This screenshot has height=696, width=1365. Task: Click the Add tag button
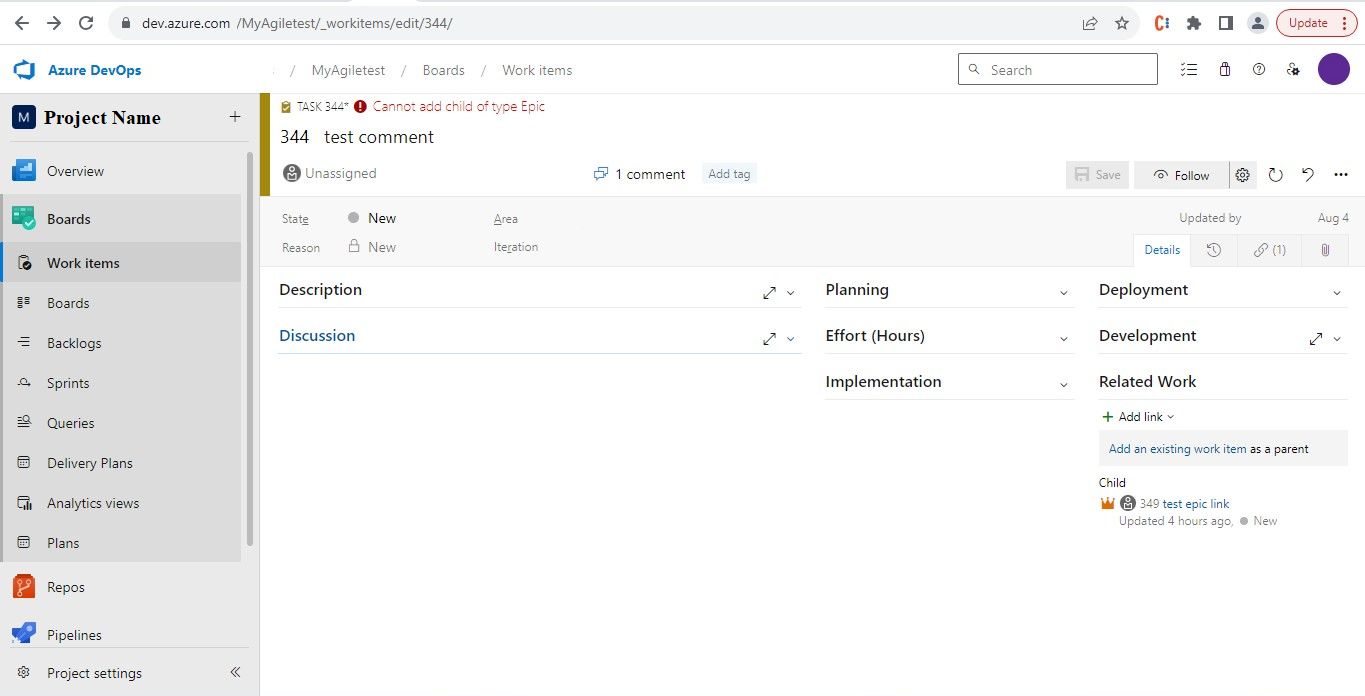[729, 174]
